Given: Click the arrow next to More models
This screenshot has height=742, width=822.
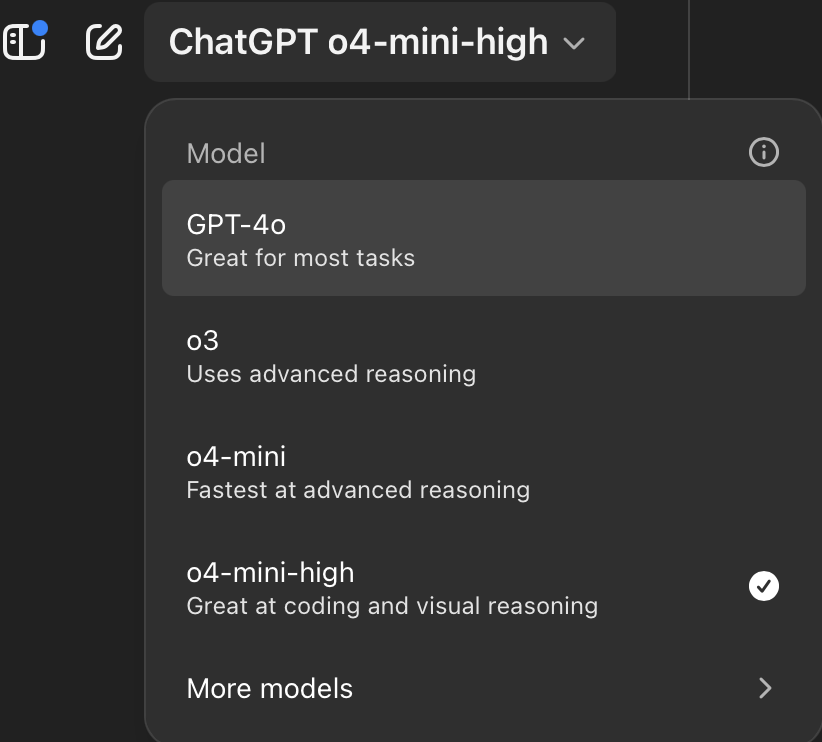Looking at the screenshot, I should tap(765, 688).
